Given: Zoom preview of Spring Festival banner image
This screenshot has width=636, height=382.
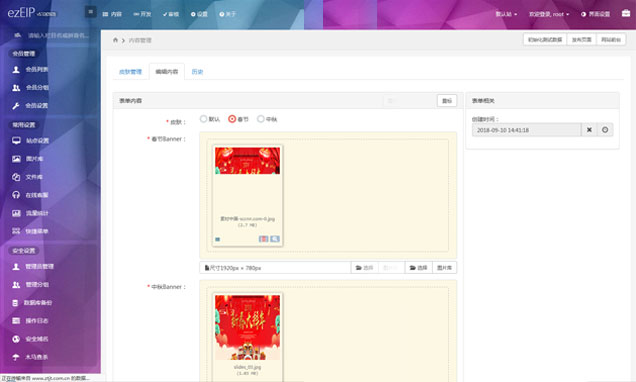Looking at the screenshot, I should click(x=275, y=239).
